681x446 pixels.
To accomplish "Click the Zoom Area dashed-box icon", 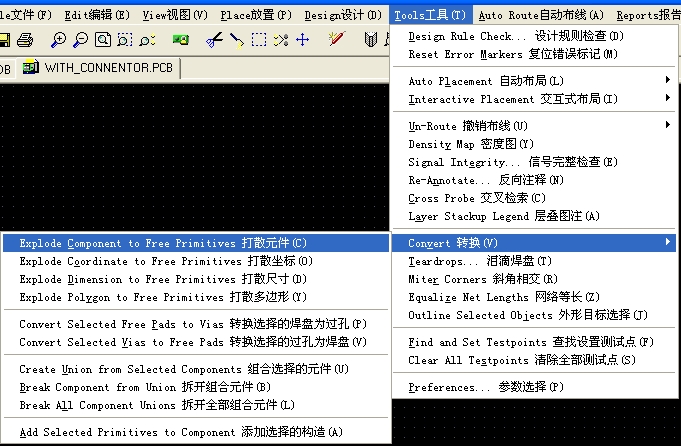I will point(125,40).
